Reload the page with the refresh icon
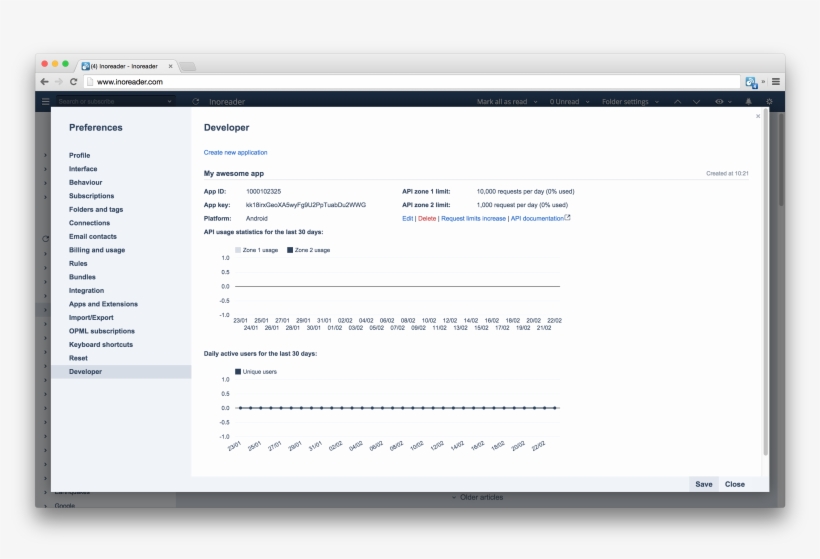 [73, 82]
